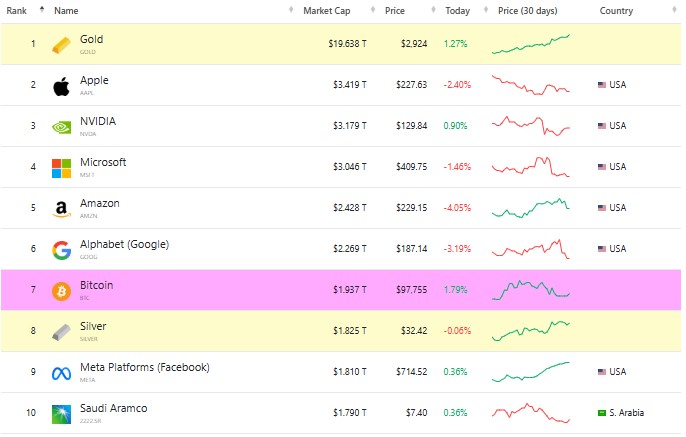
Task: Sort table by Price column
Action: 395,10
